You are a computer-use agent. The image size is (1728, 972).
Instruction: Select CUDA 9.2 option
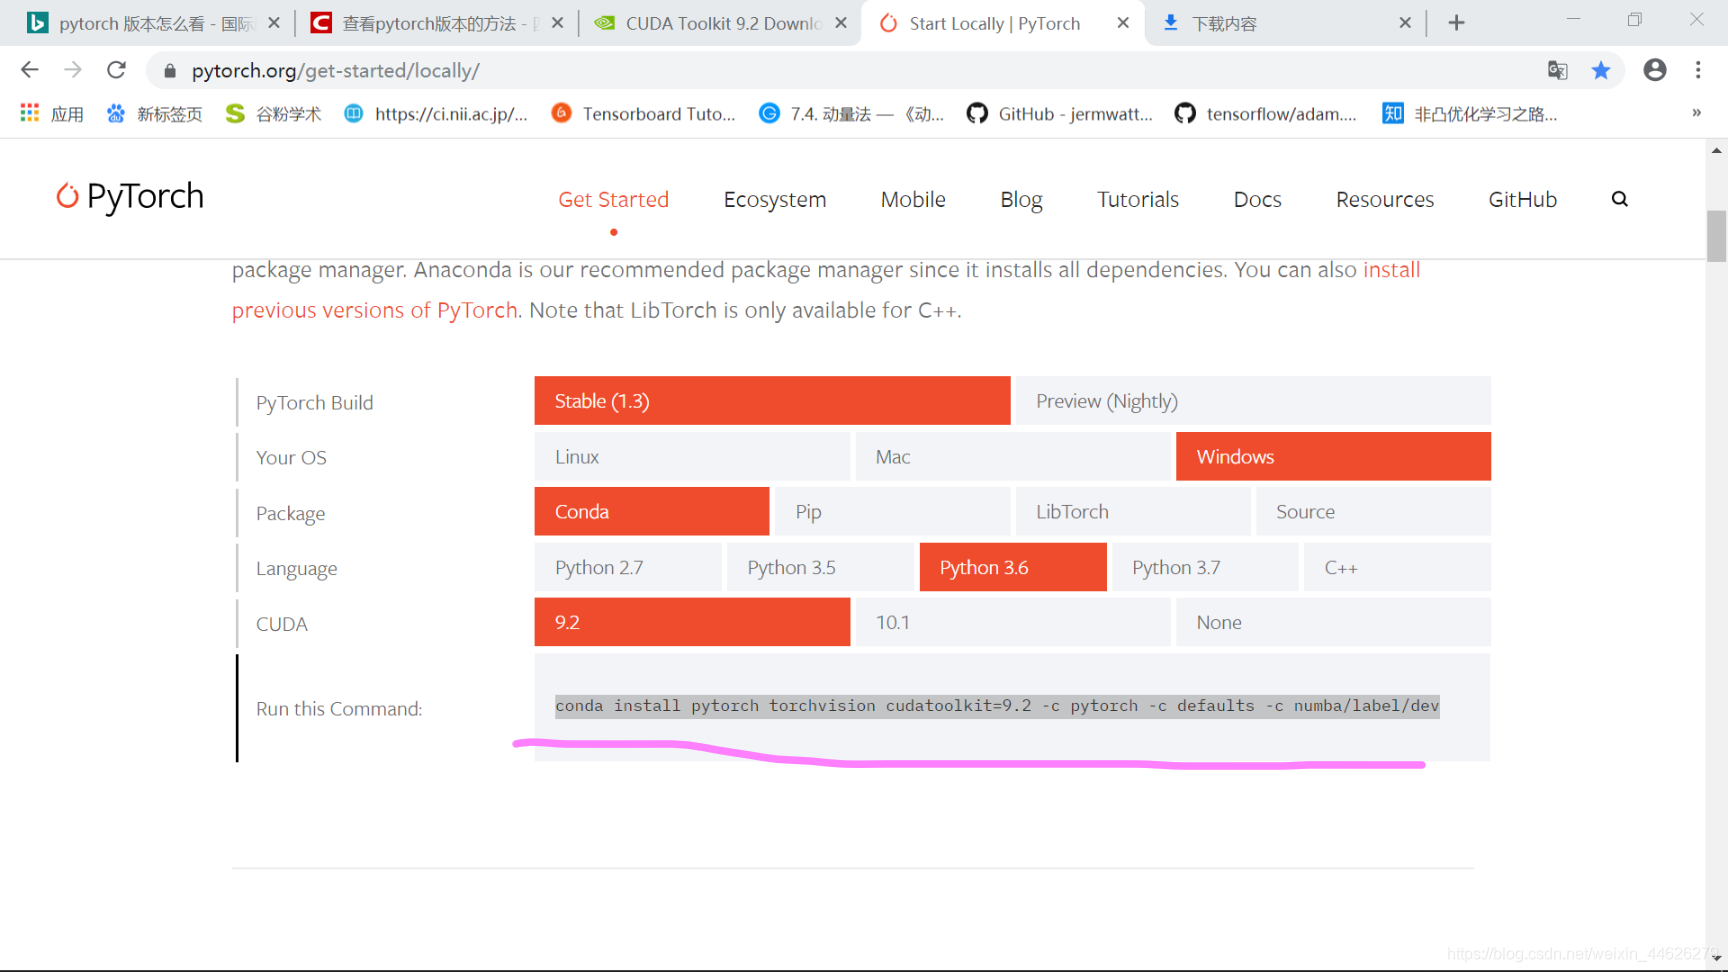click(692, 622)
